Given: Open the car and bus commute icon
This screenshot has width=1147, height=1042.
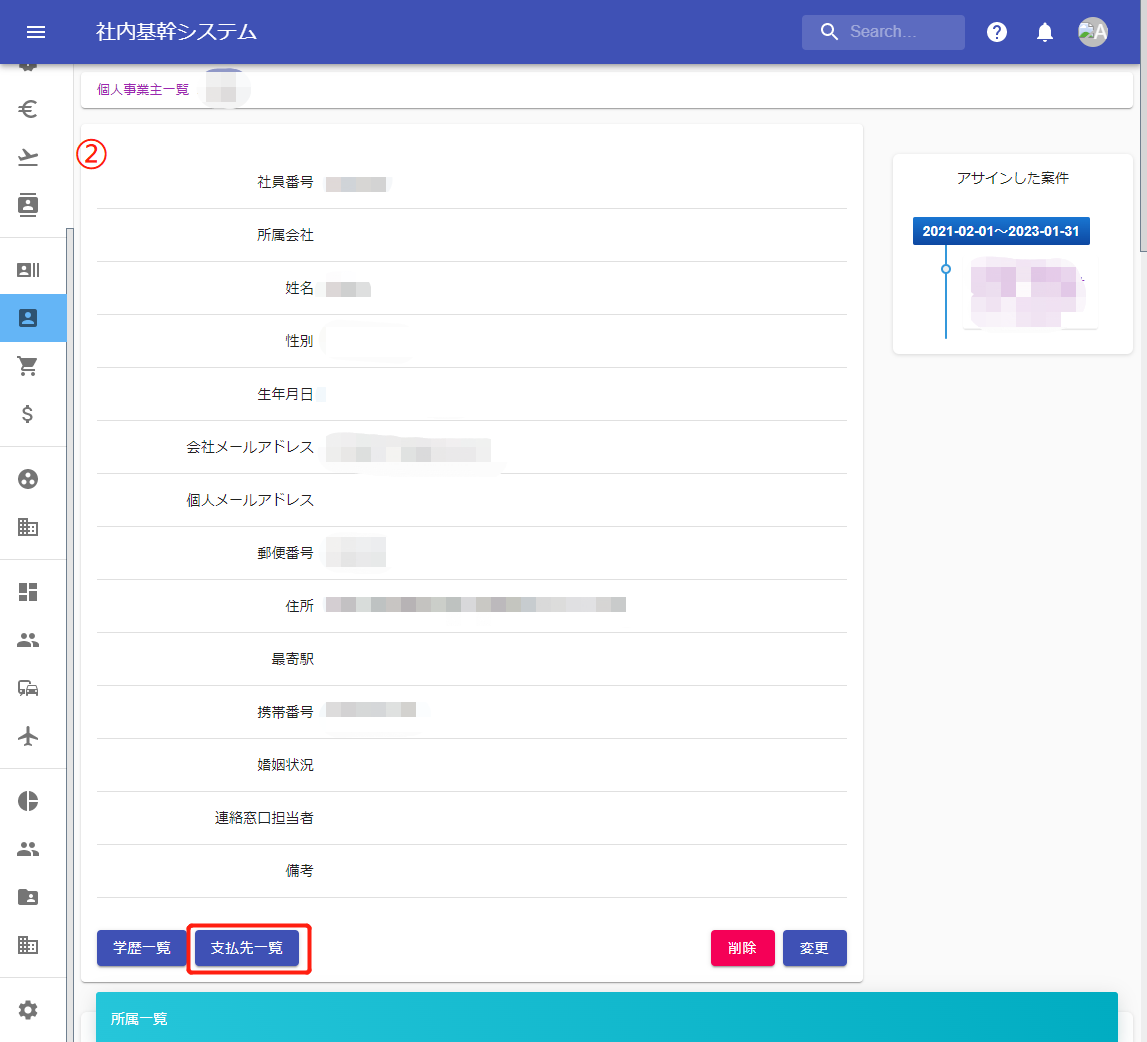Looking at the screenshot, I should 28,688.
